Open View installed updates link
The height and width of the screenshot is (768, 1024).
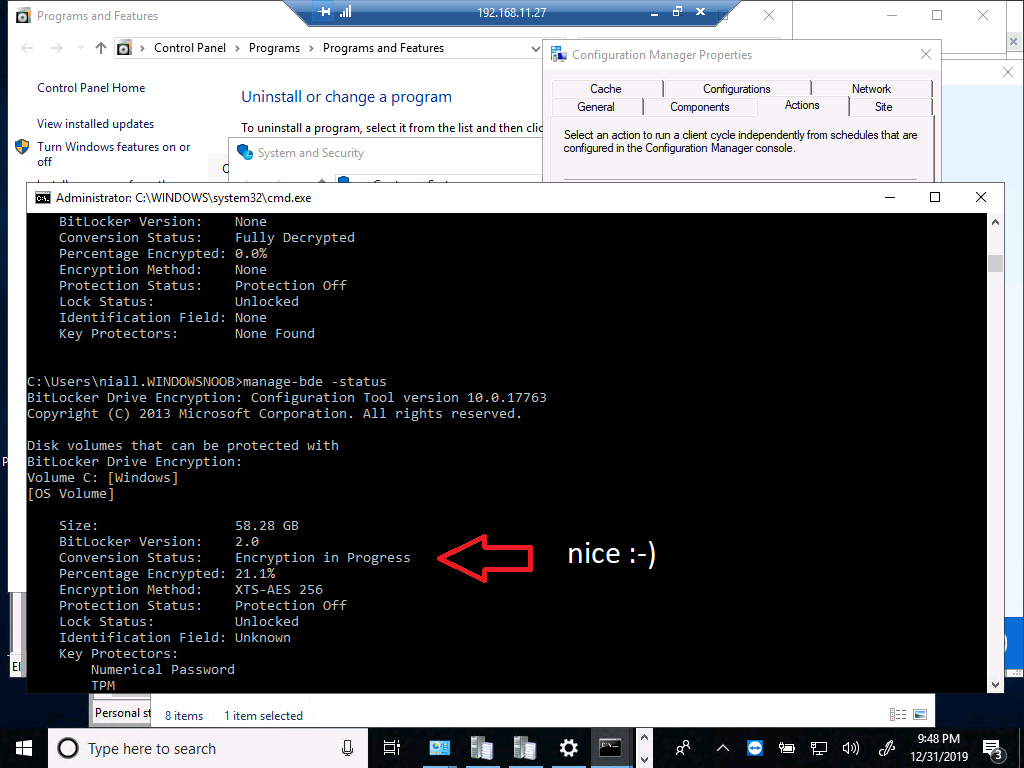click(95, 123)
